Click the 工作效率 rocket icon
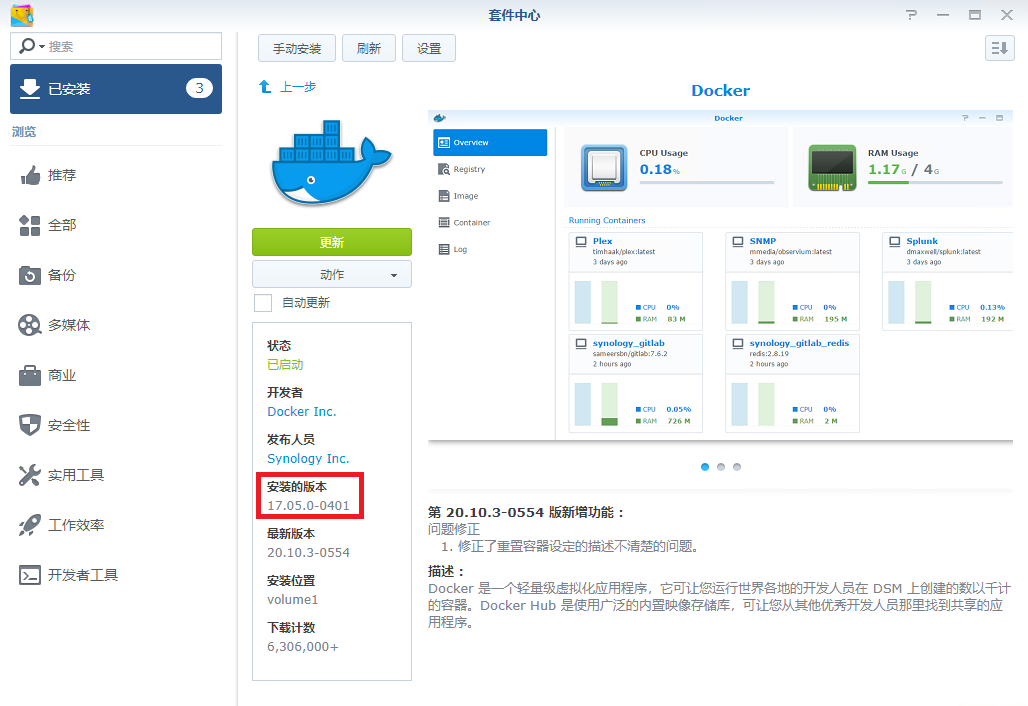The image size is (1028, 706). tap(30, 526)
